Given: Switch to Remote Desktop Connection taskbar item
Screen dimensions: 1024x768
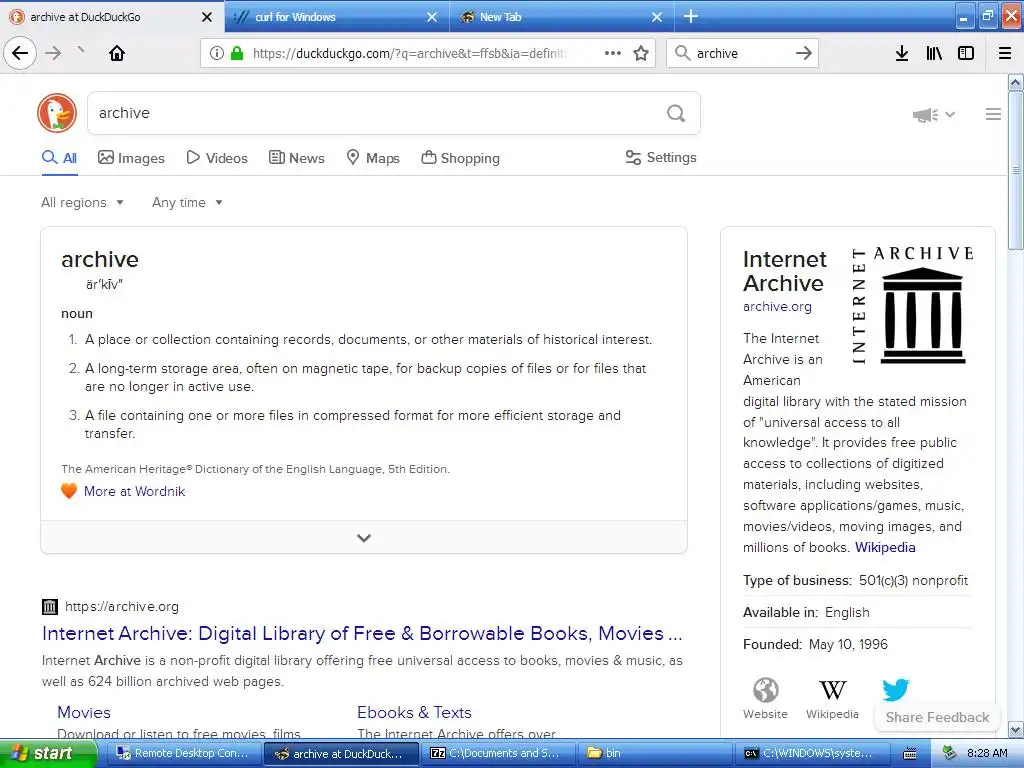Looking at the screenshot, I should pos(184,753).
